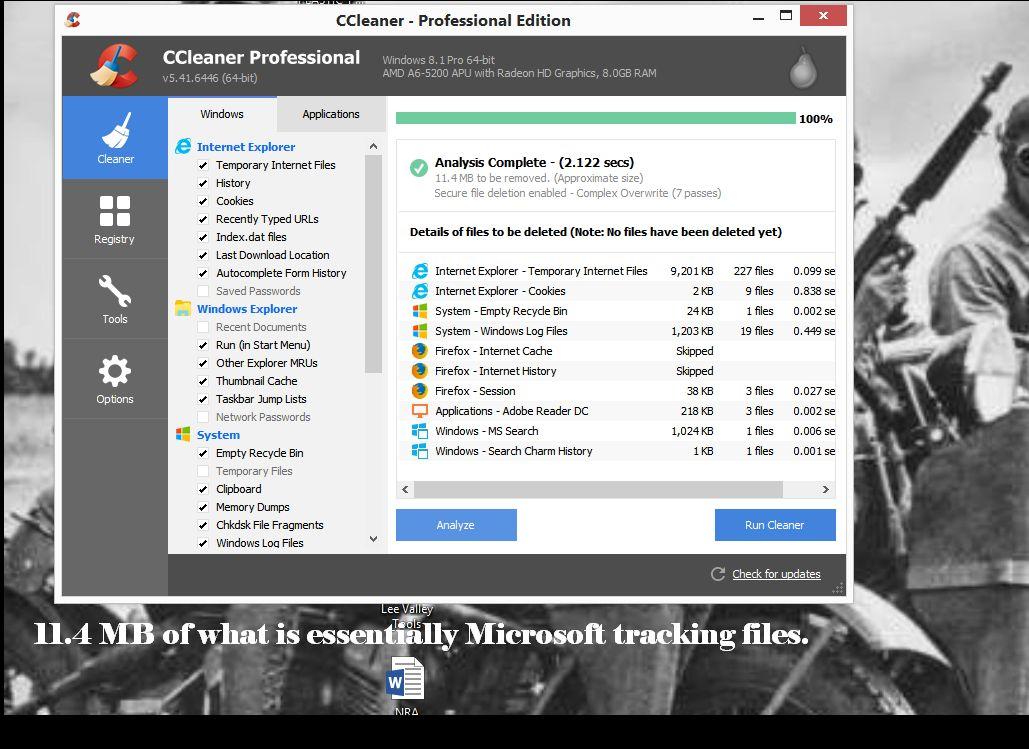Image resolution: width=1029 pixels, height=749 pixels.
Task: Uncheck the Cookies cleaning option
Action: pyautogui.click(x=204, y=201)
